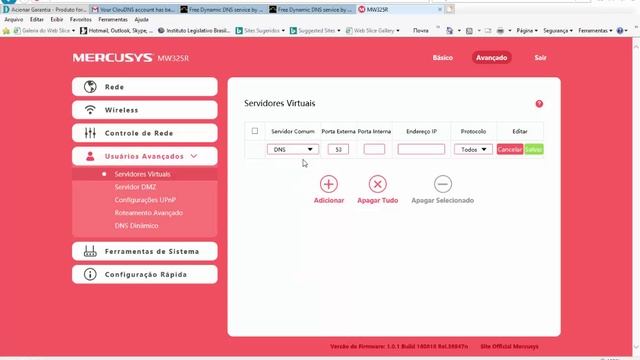Click the home icon in IE command bar
The image size is (640, 360).
[449, 31]
